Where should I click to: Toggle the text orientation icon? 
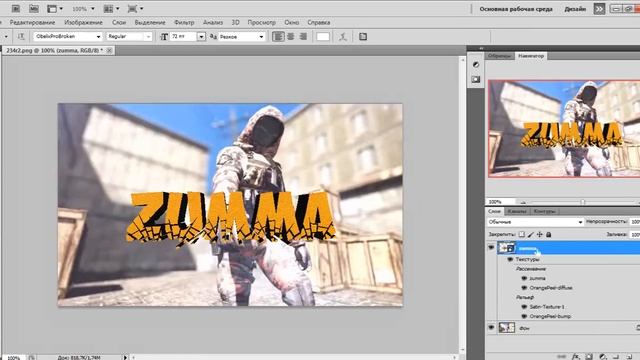click(x=21, y=37)
